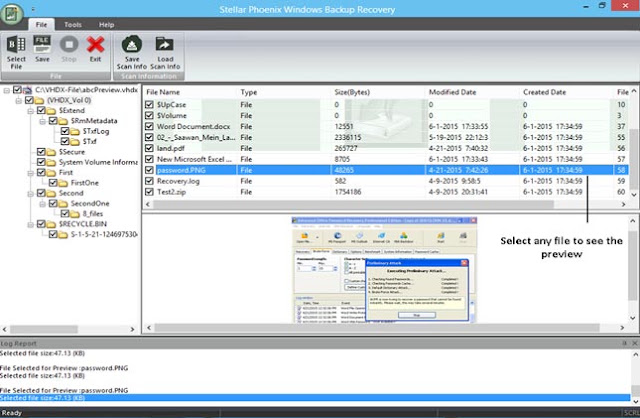Click the 12551 size cell

tap(344, 127)
